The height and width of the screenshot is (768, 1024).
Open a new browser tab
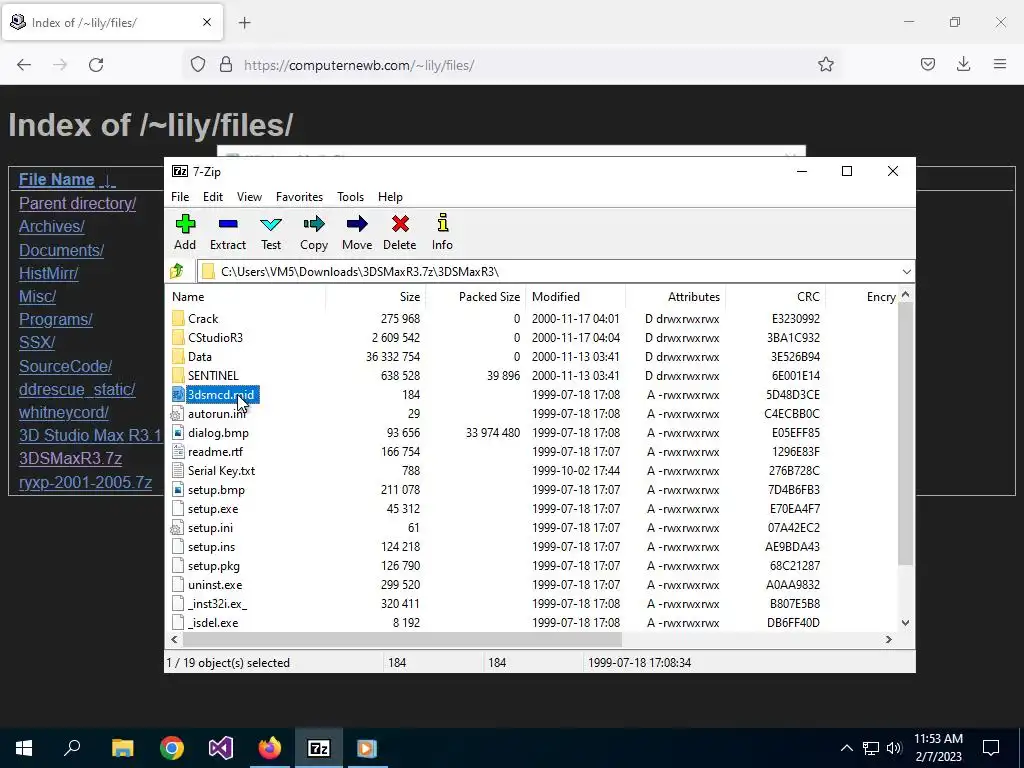[x=244, y=23]
